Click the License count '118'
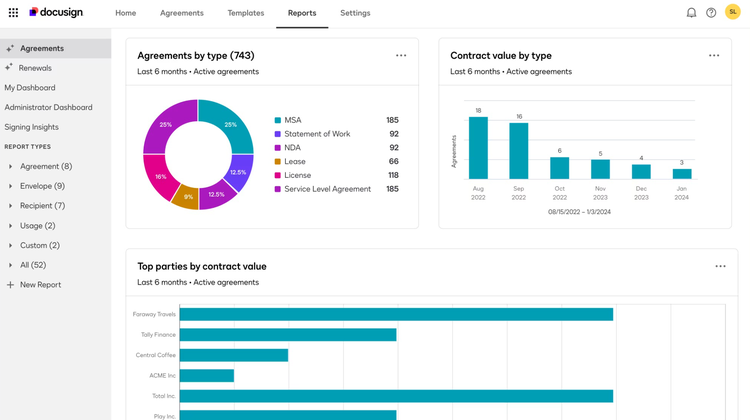This screenshot has height=420, width=750. point(393,176)
